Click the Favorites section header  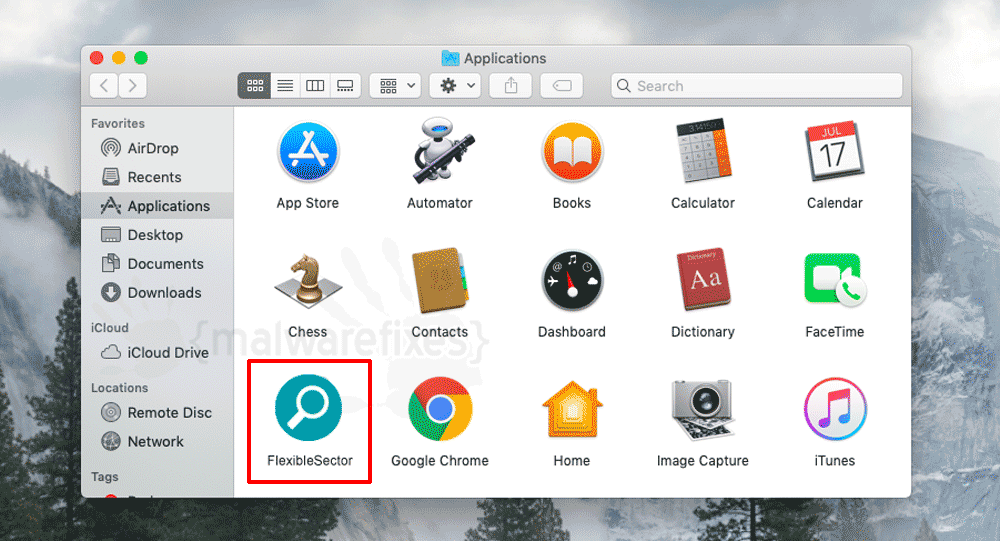coord(118,123)
